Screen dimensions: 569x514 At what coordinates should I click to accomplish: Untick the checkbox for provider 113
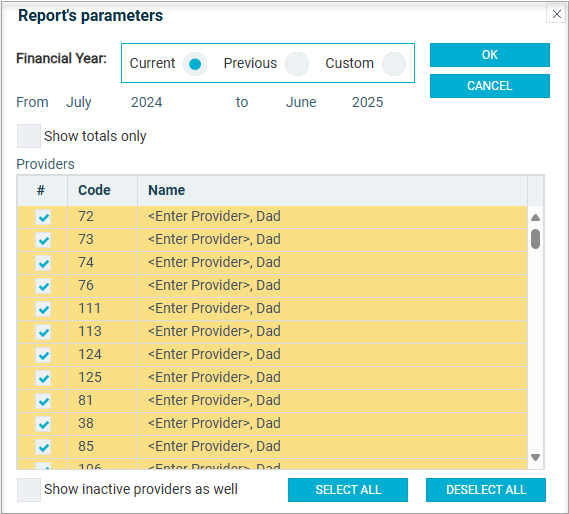(x=43, y=332)
